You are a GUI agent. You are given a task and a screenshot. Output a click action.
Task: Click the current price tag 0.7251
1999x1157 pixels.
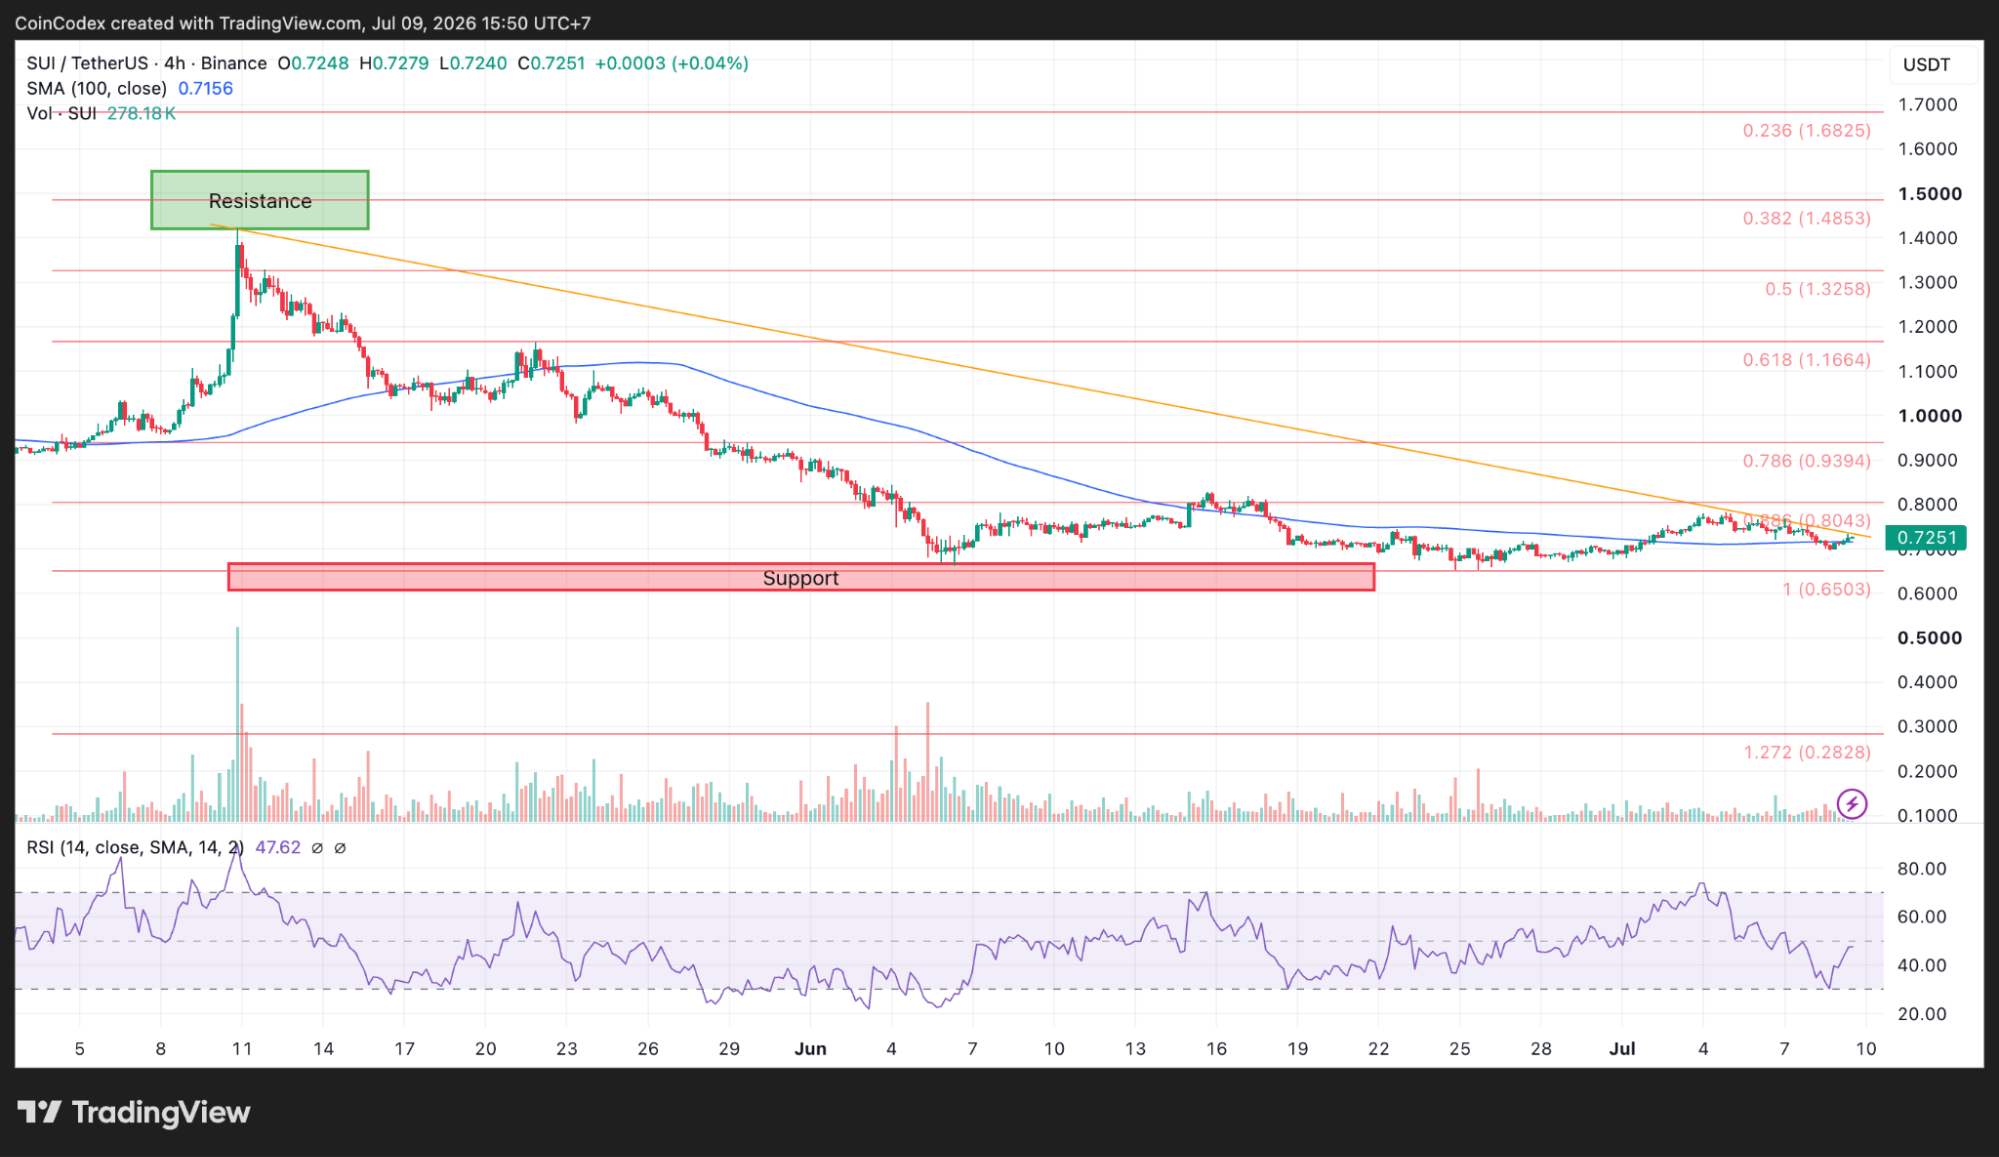pyautogui.click(x=1926, y=538)
